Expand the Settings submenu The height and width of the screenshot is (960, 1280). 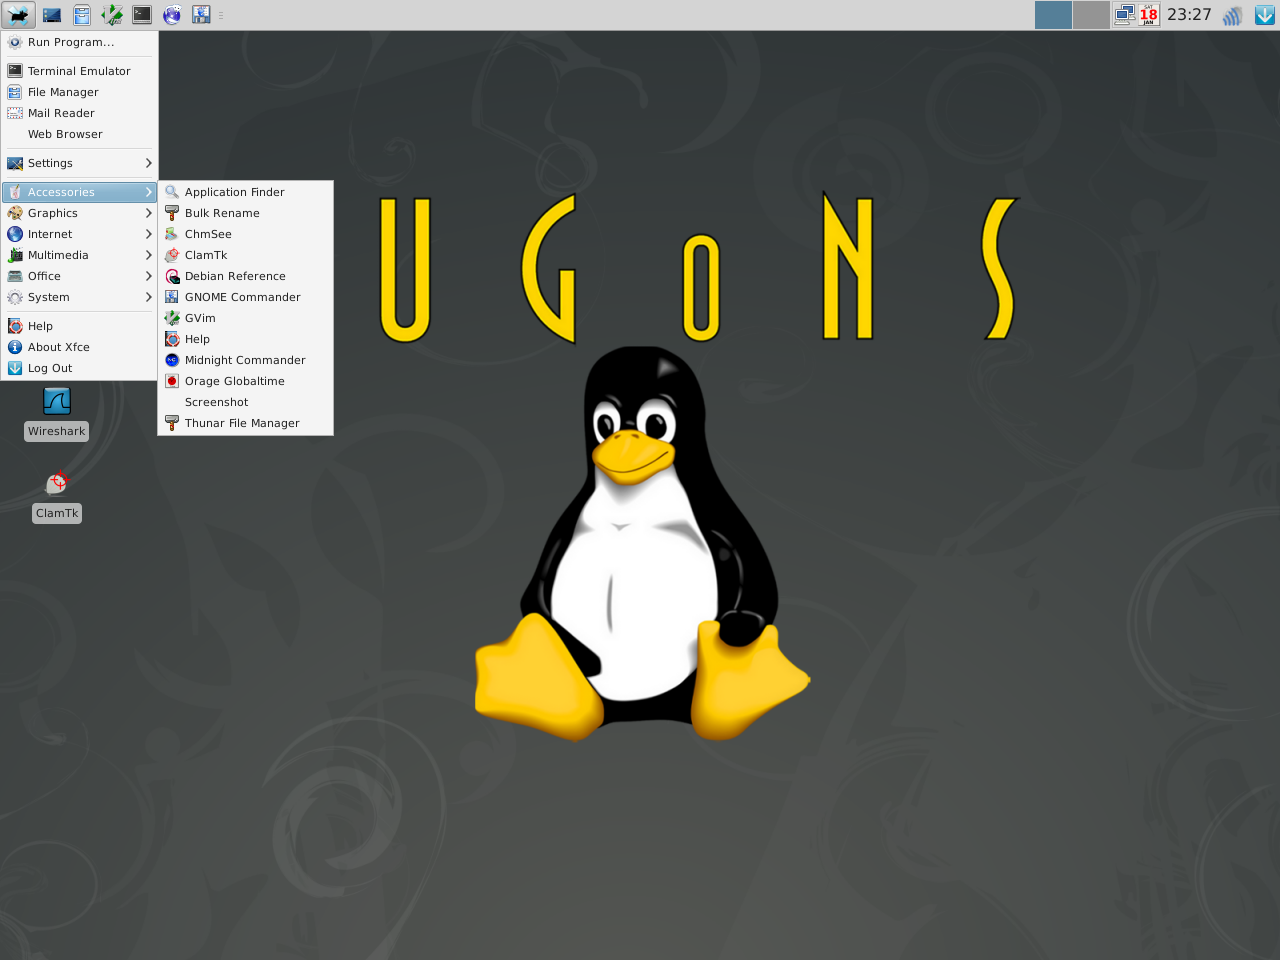(79, 163)
